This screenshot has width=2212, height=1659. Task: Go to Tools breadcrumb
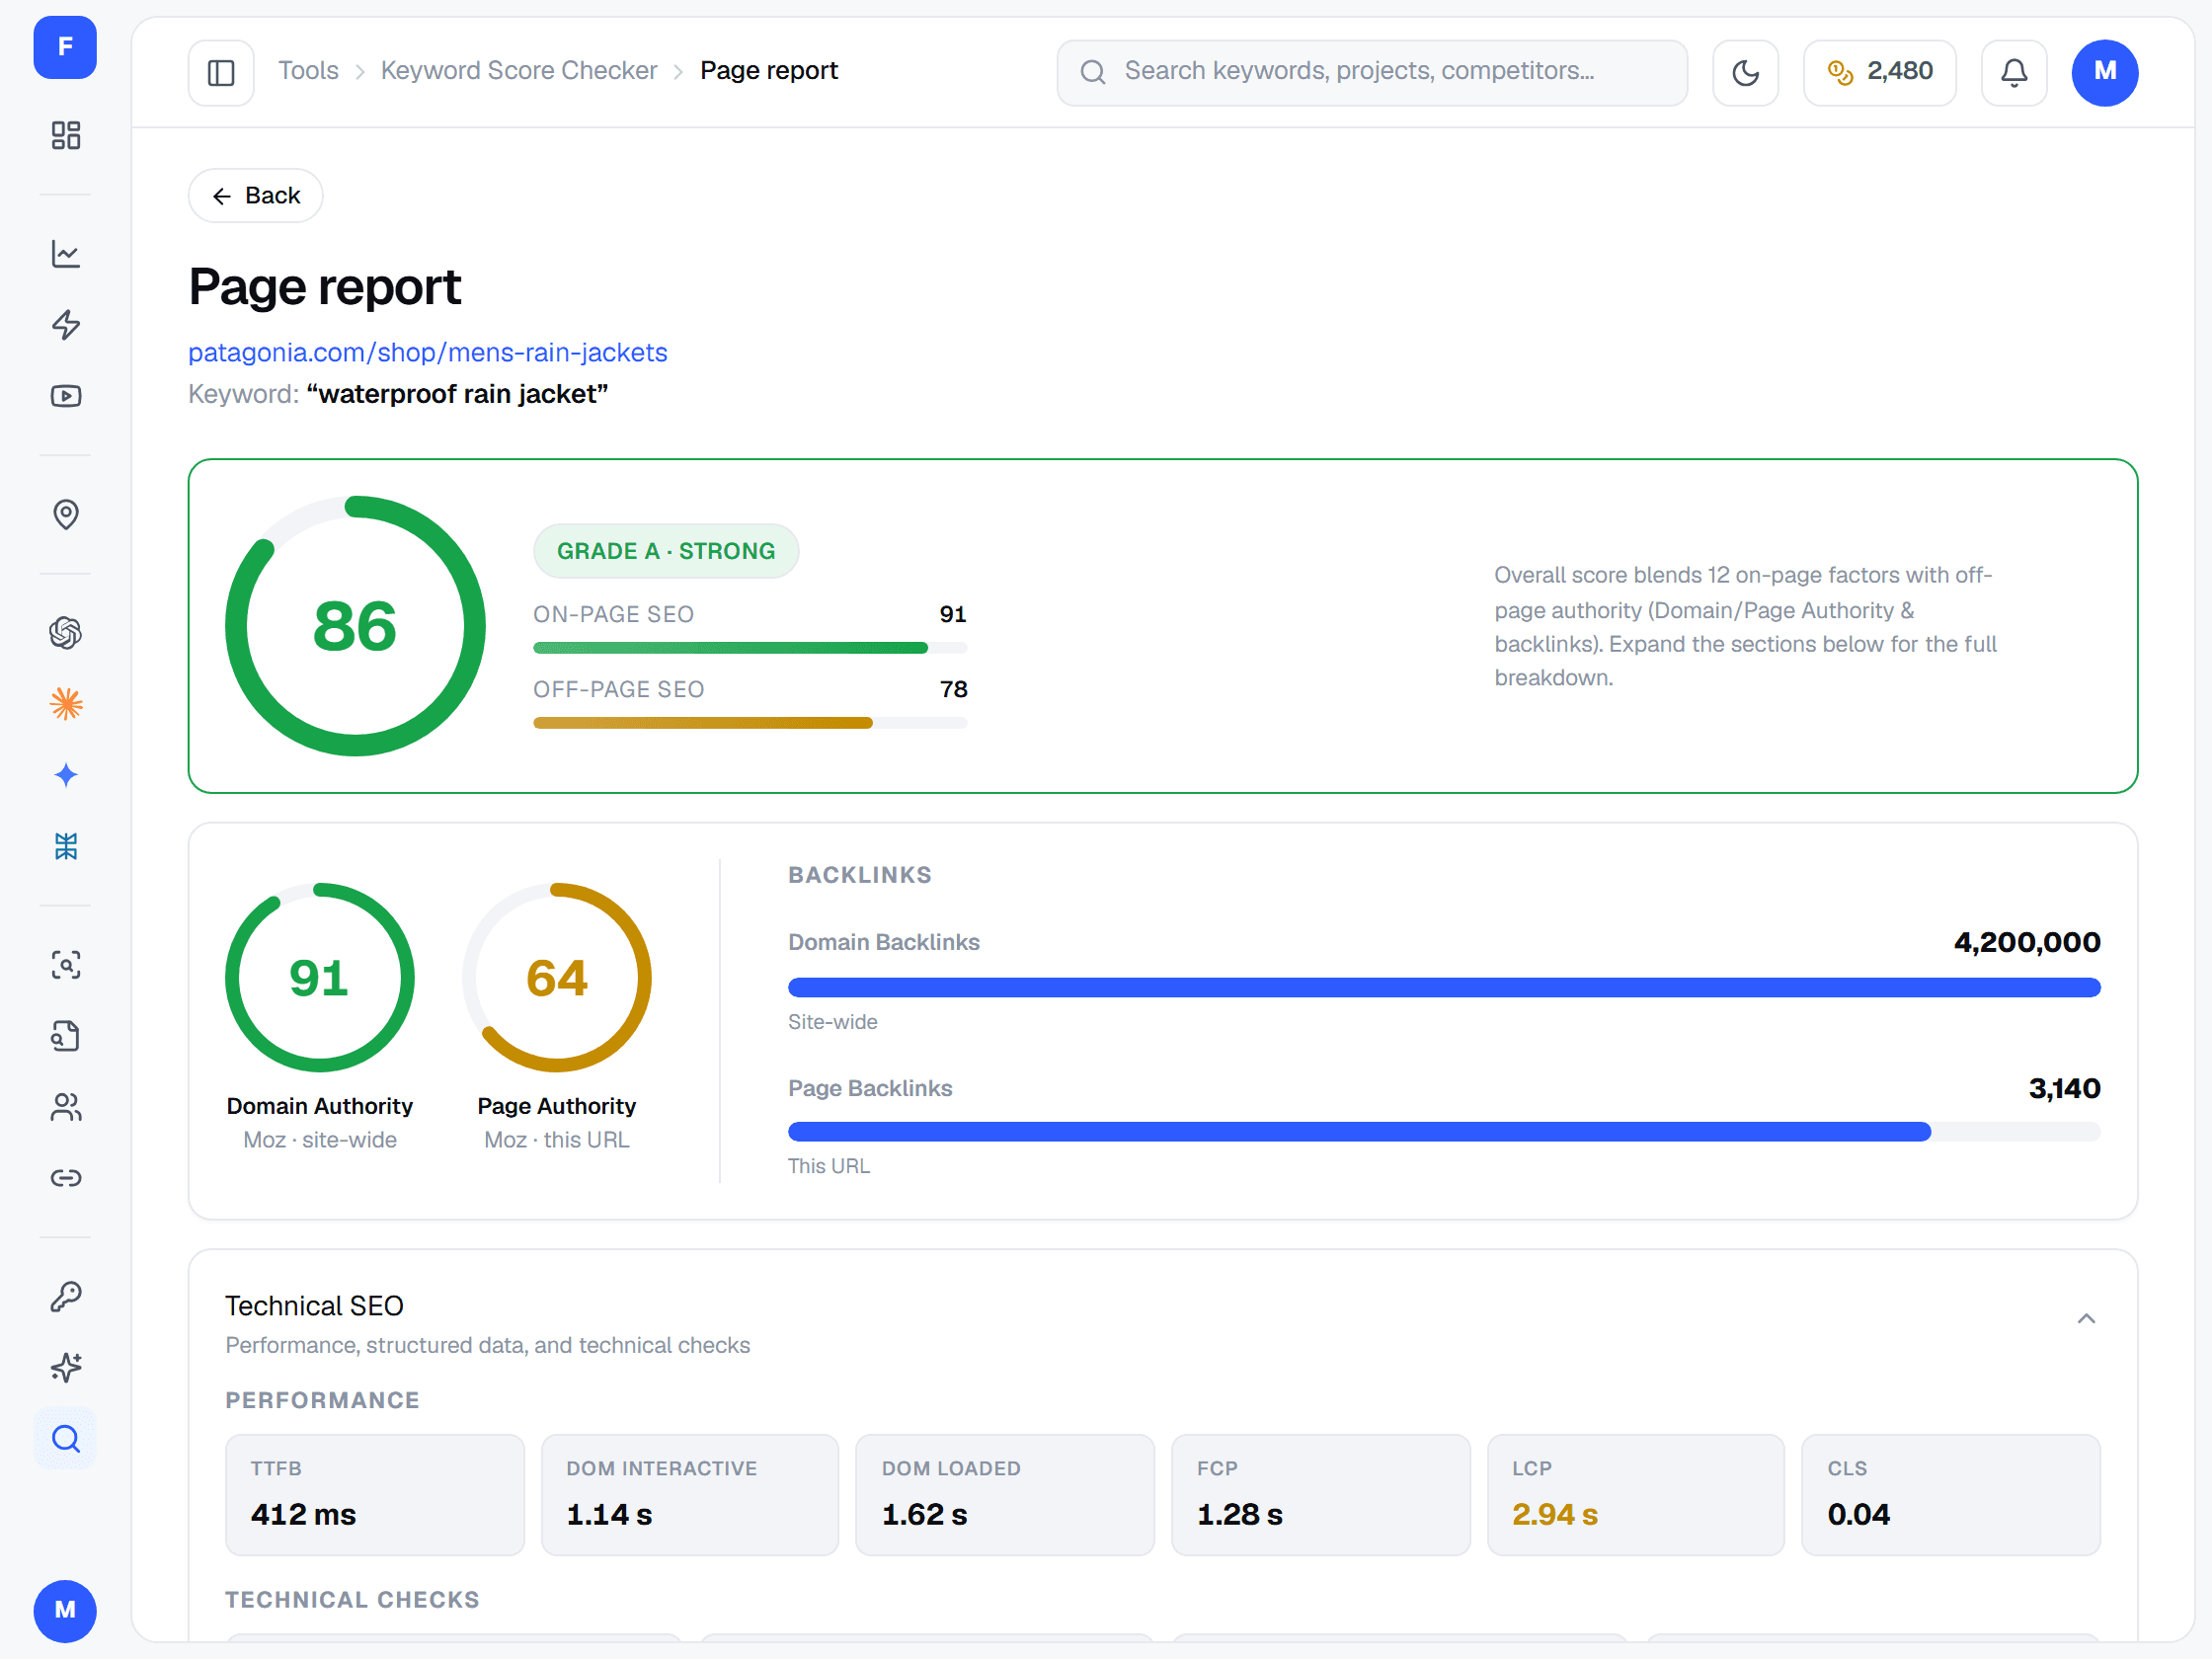308,71
